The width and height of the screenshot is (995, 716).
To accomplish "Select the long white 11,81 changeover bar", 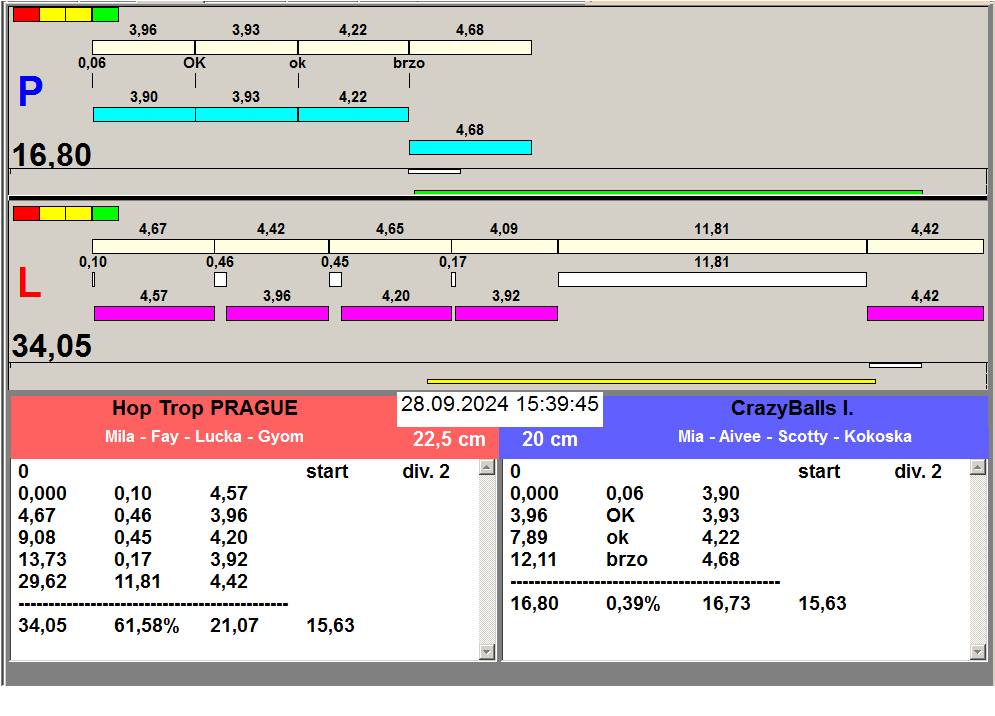I will click(x=712, y=279).
